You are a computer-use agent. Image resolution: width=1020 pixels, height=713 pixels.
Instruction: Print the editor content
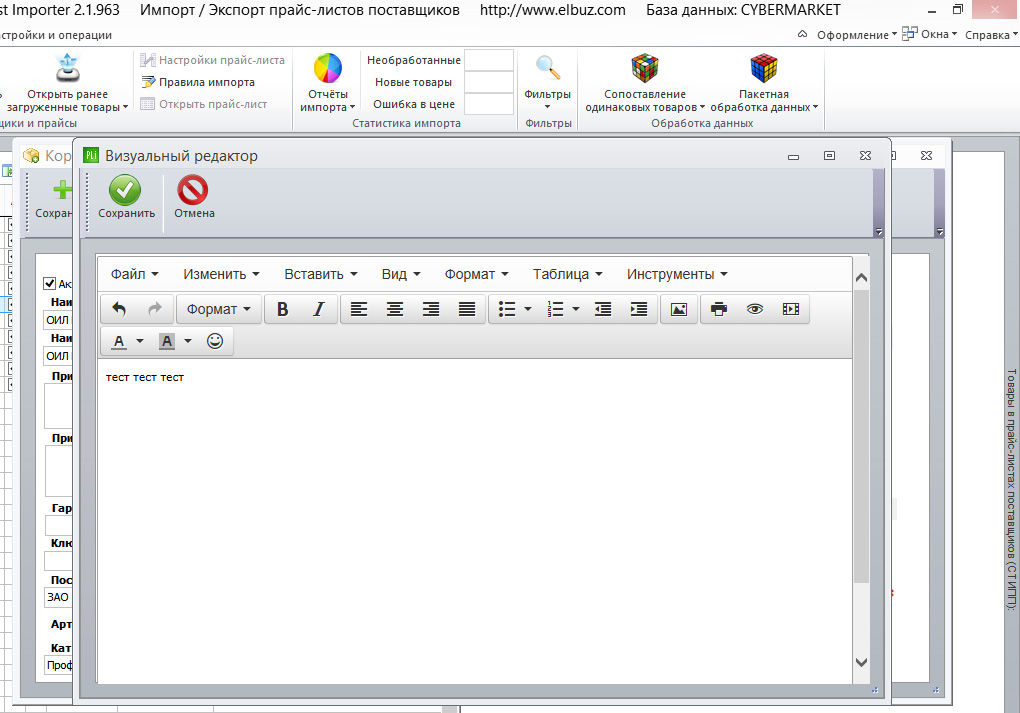click(x=719, y=309)
